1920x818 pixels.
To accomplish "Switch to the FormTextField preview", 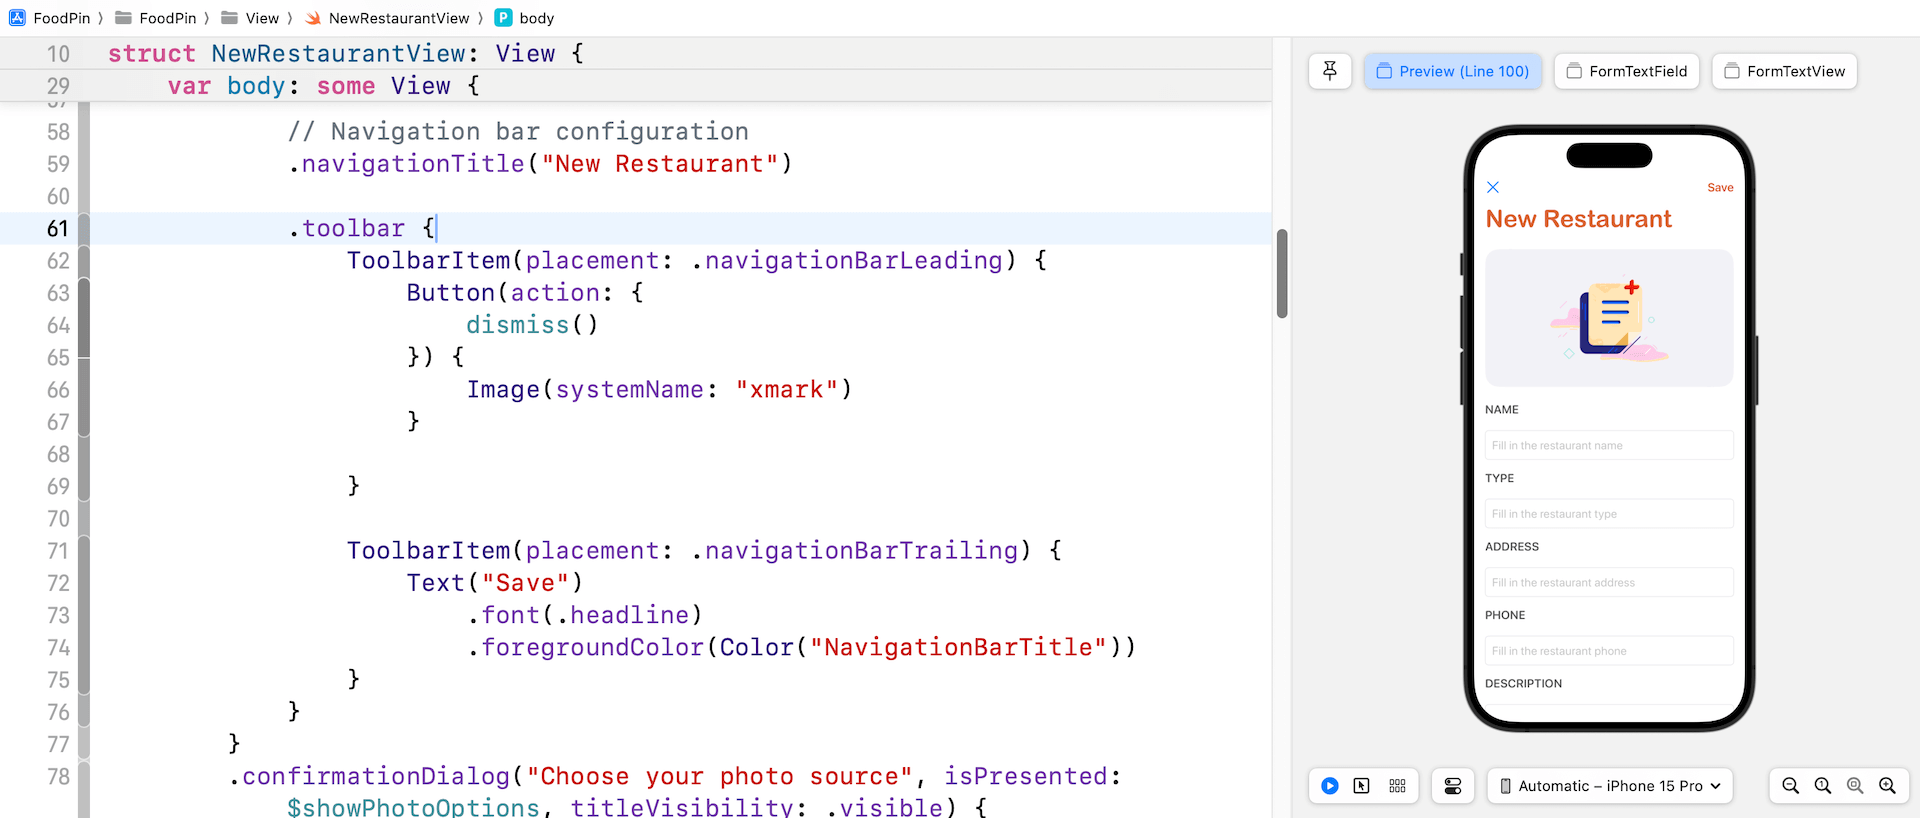I will tap(1626, 71).
